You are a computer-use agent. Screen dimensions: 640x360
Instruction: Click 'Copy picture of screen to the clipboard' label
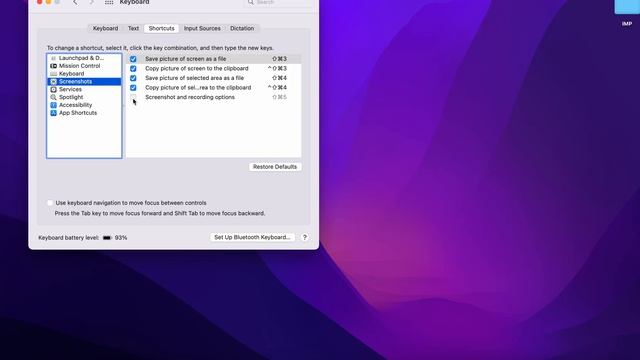pyautogui.click(x=197, y=69)
